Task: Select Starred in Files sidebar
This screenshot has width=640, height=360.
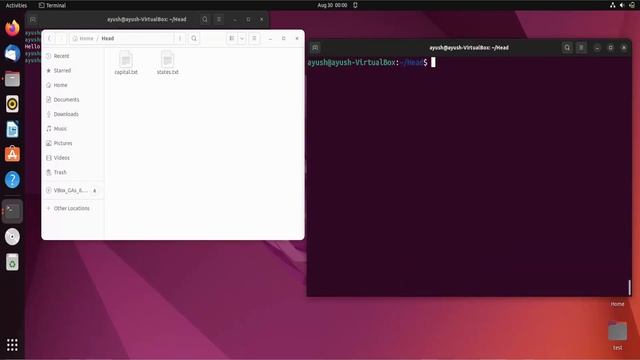Action: coord(73,71)
